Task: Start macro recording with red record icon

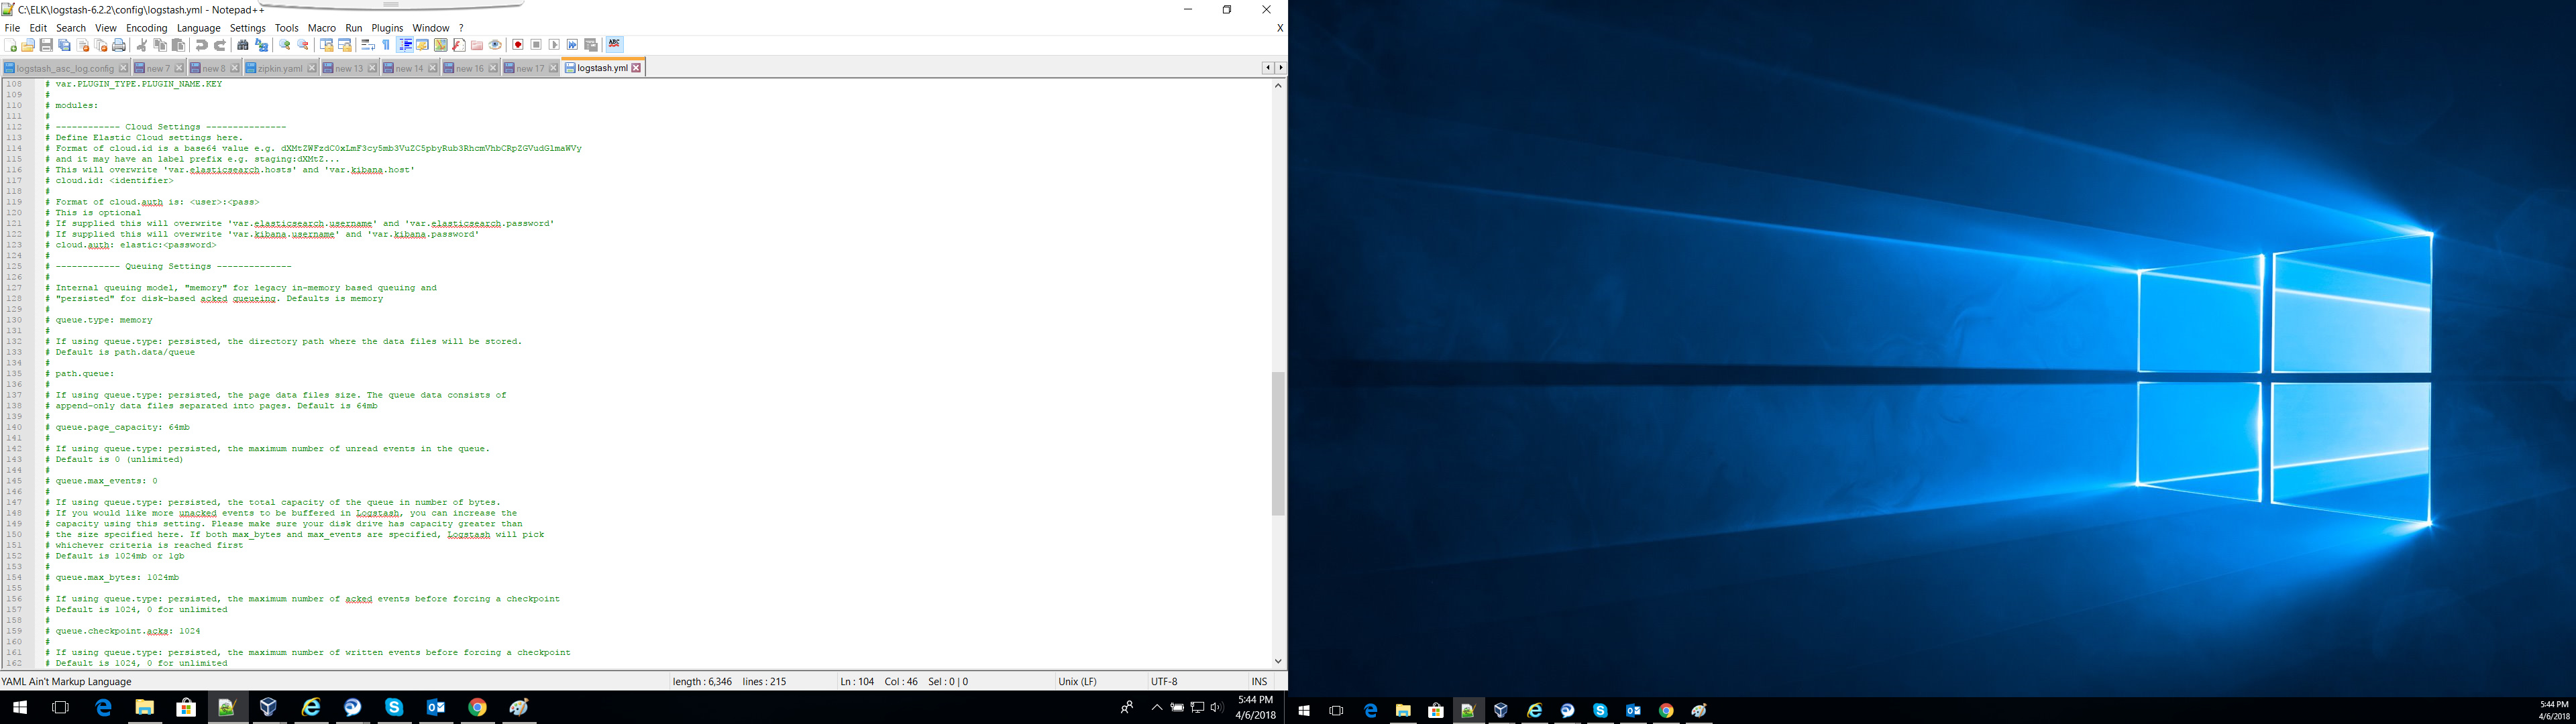Action: click(518, 45)
